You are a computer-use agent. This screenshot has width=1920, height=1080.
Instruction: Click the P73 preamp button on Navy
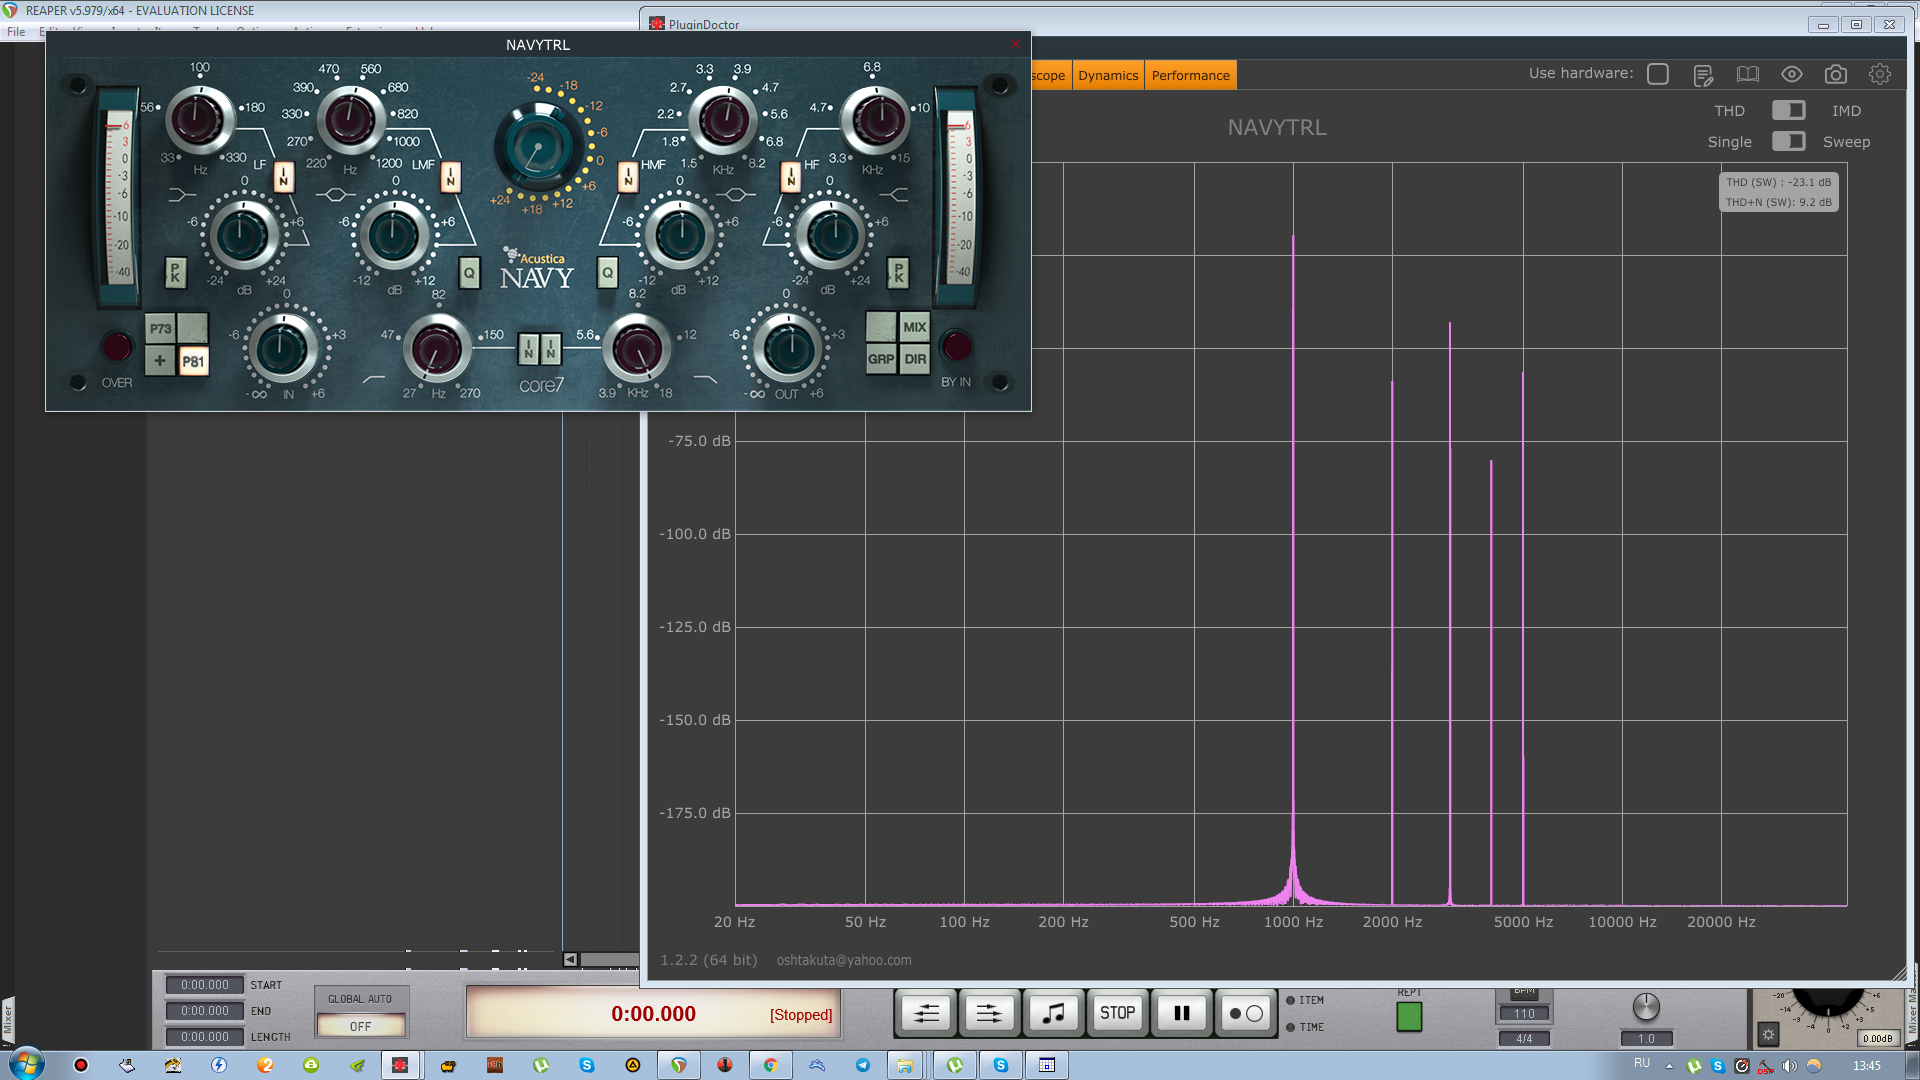[161, 328]
